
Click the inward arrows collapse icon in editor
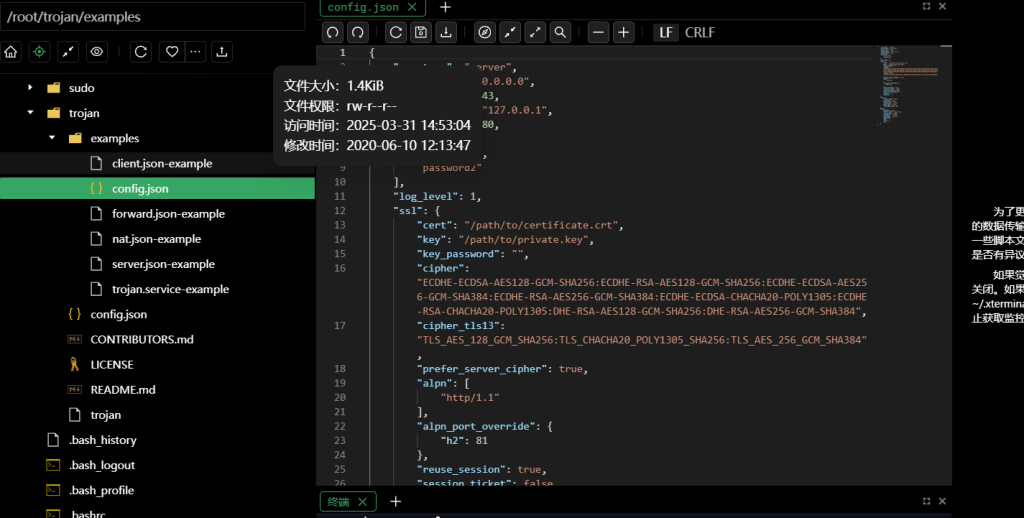point(510,33)
